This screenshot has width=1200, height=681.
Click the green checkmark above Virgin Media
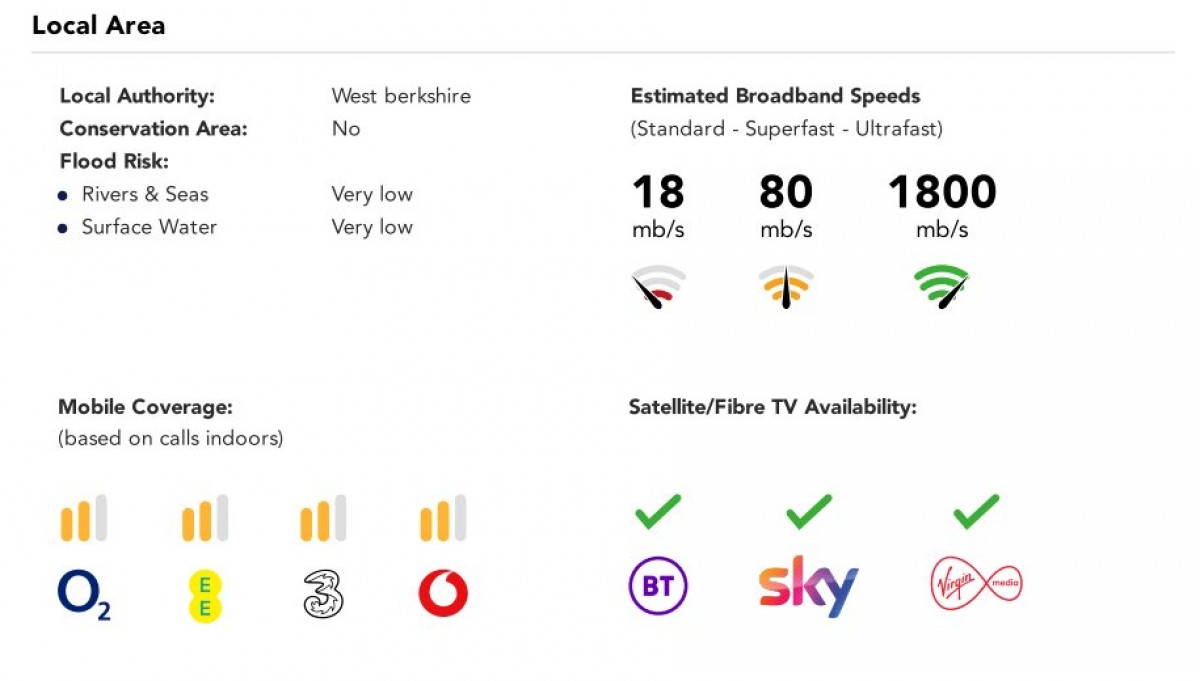click(976, 511)
